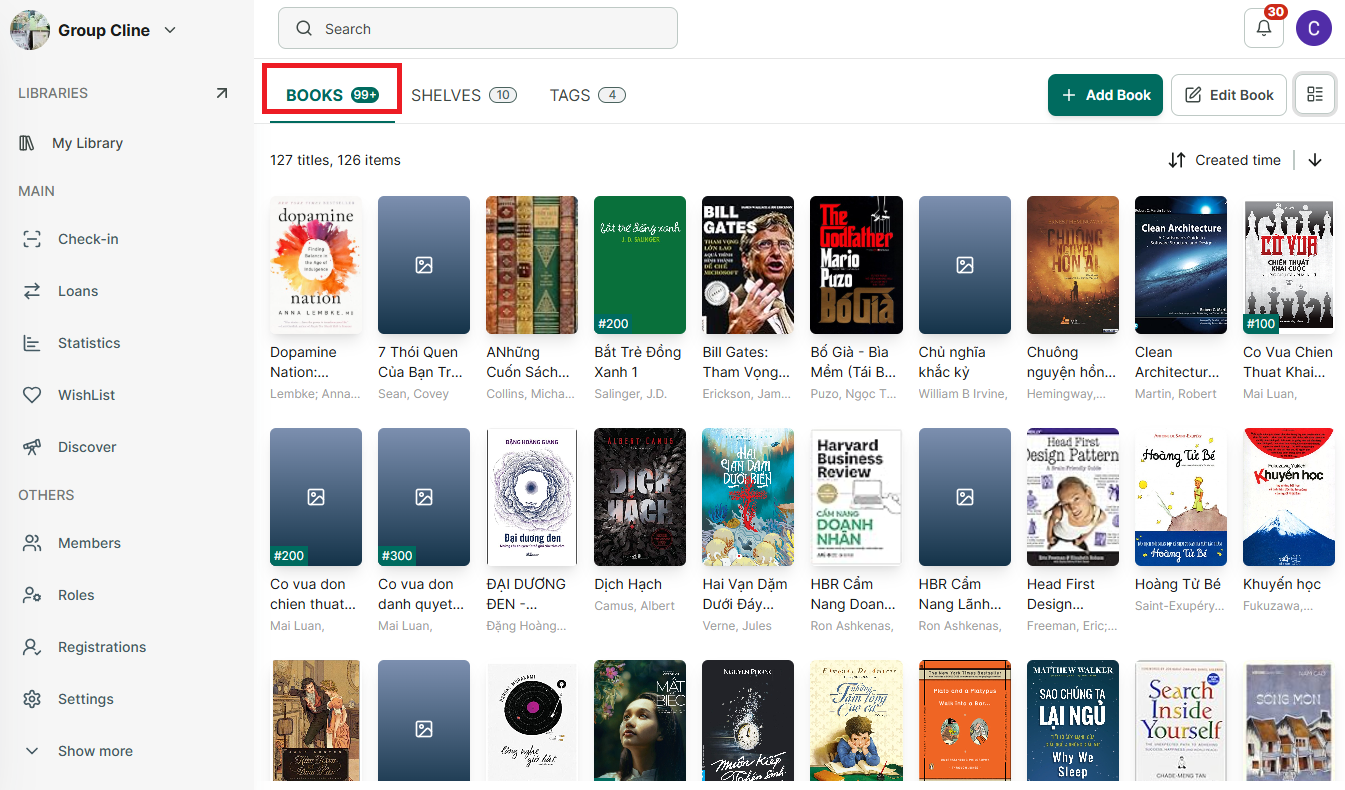This screenshot has height=790, width=1345.
Task: Click the Loans swap-arrows icon
Action: tap(32, 291)
